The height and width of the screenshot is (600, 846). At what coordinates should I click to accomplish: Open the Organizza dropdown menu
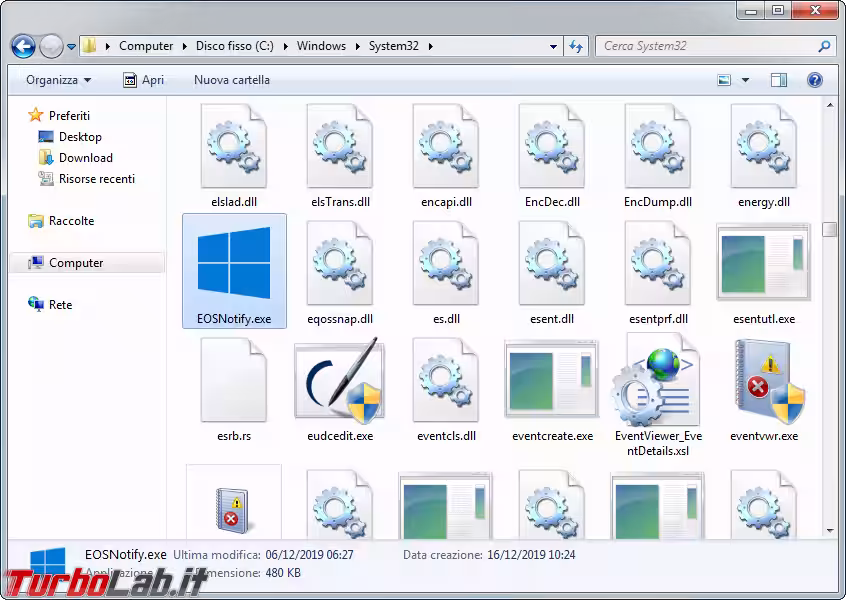[x=58, y=80]
